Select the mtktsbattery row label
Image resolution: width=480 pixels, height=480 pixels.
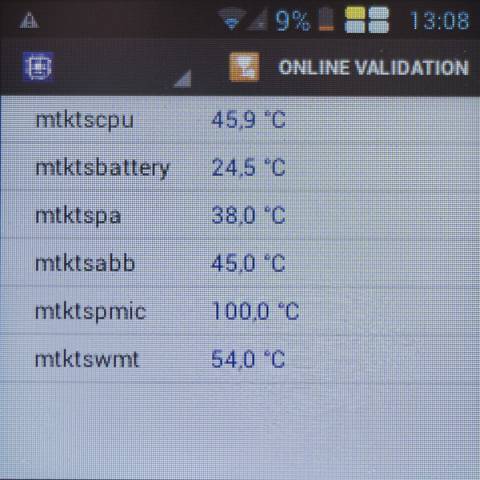pyautogui.click(x=103, y=168)
